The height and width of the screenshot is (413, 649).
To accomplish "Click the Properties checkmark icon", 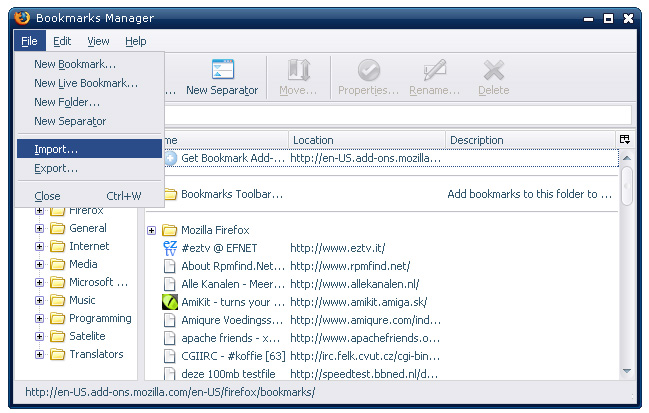I will 369,70.
